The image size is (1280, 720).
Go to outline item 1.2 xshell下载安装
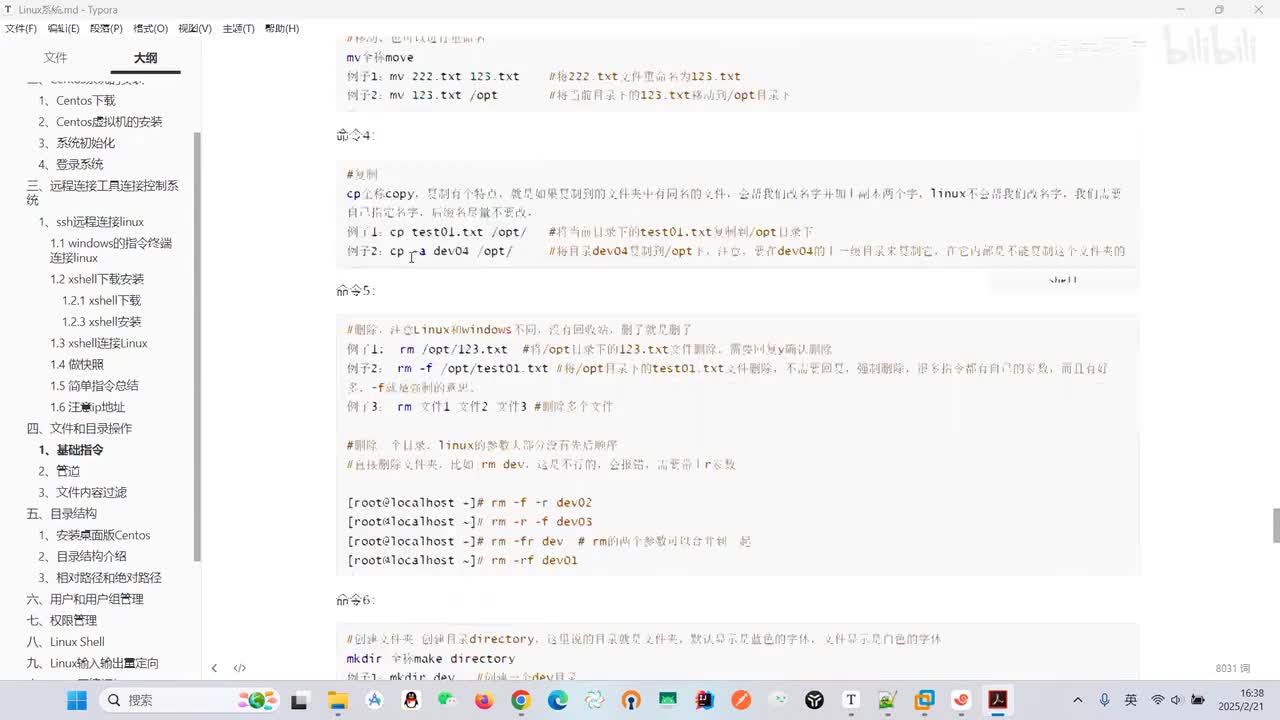coord(97,279)
